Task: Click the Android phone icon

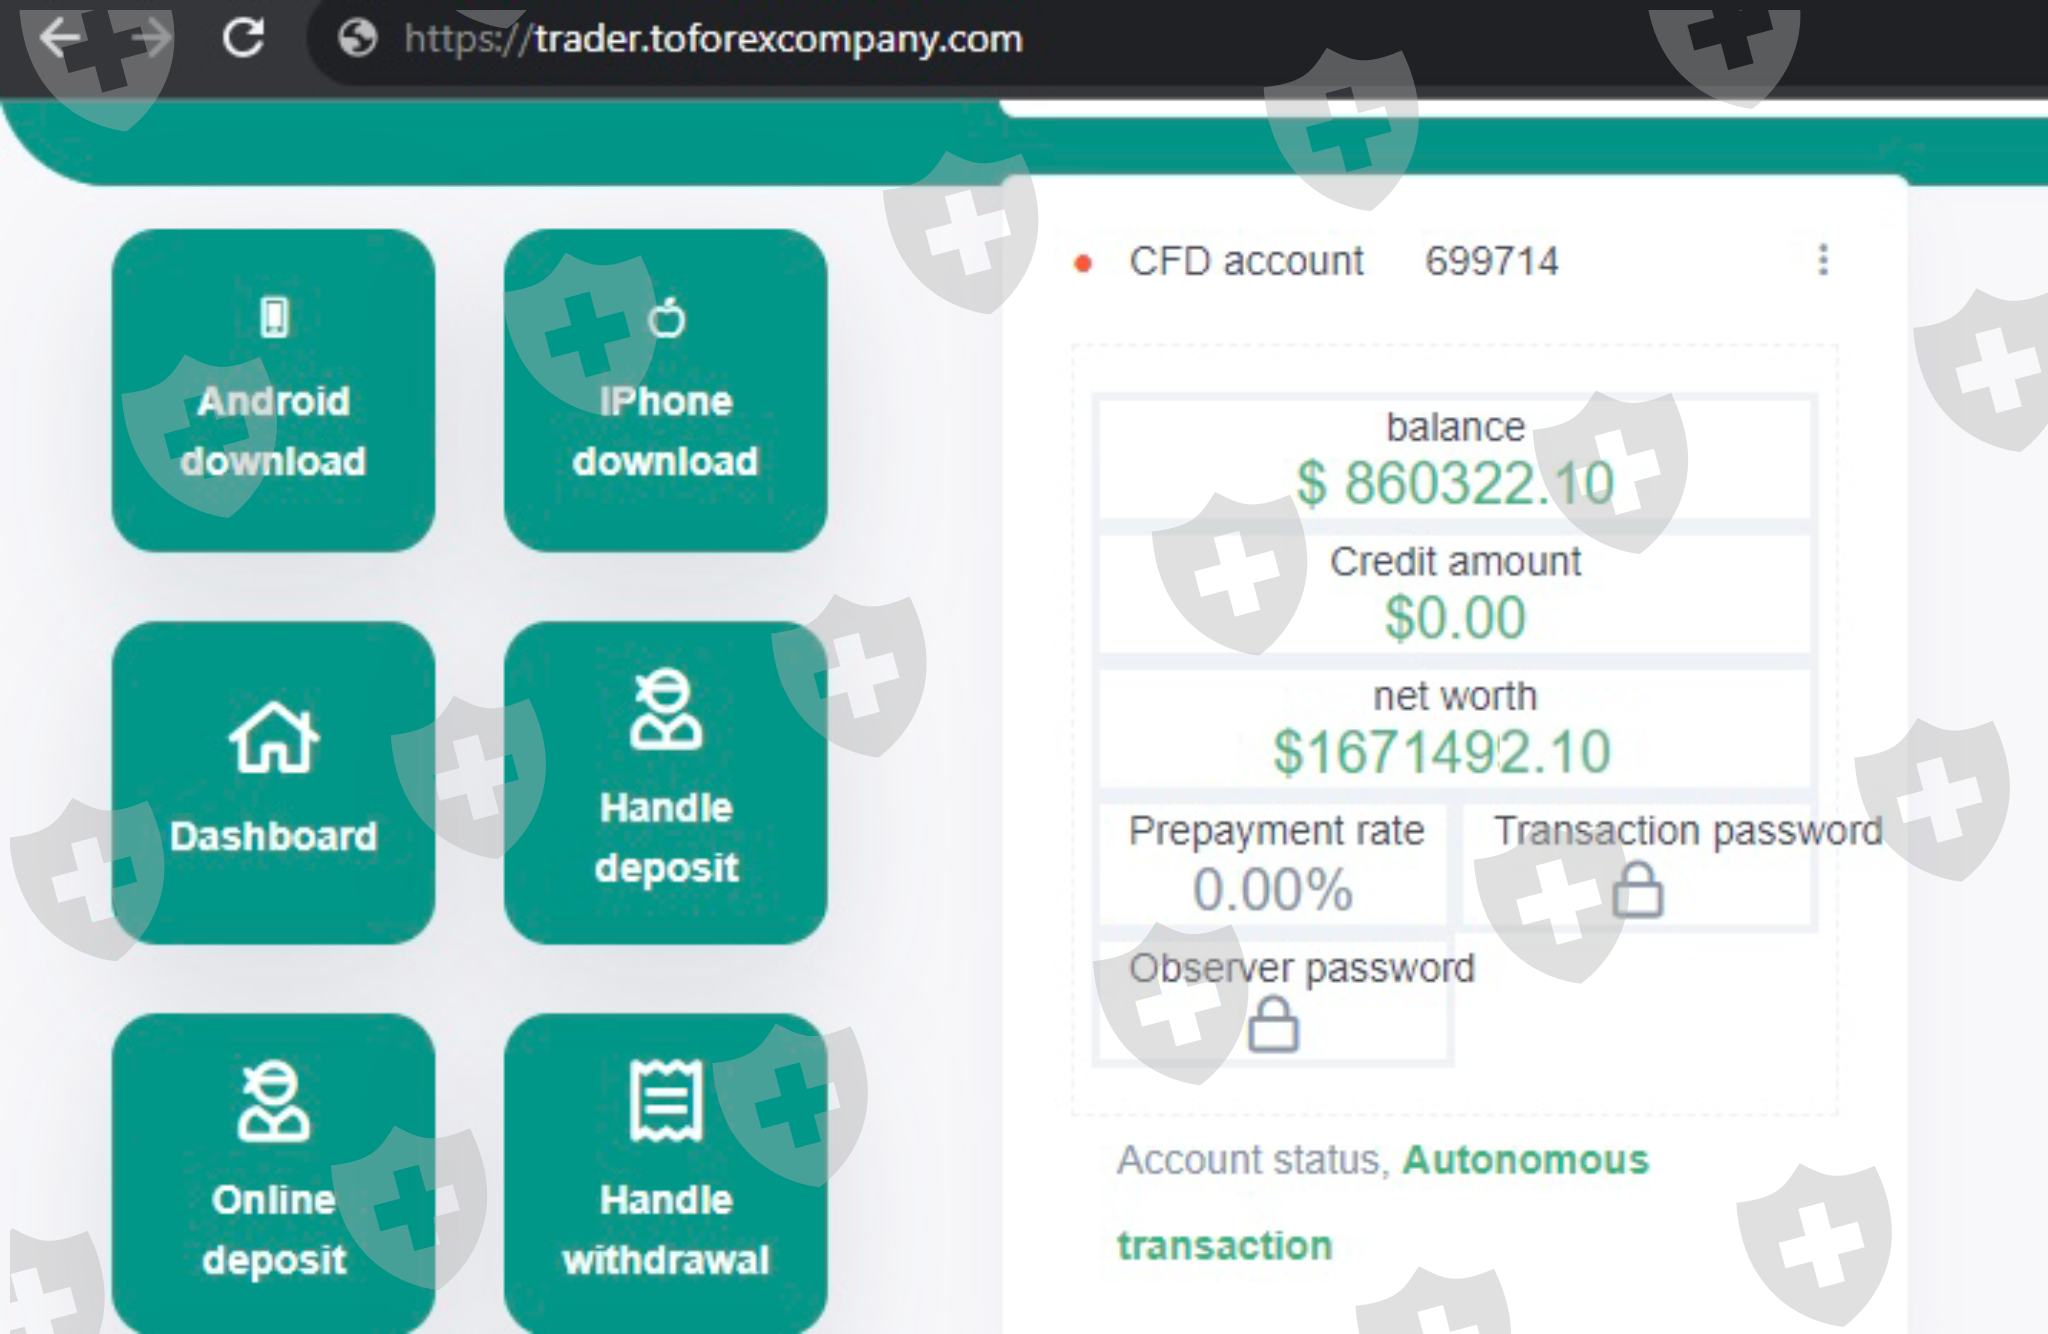Action: 274,318
